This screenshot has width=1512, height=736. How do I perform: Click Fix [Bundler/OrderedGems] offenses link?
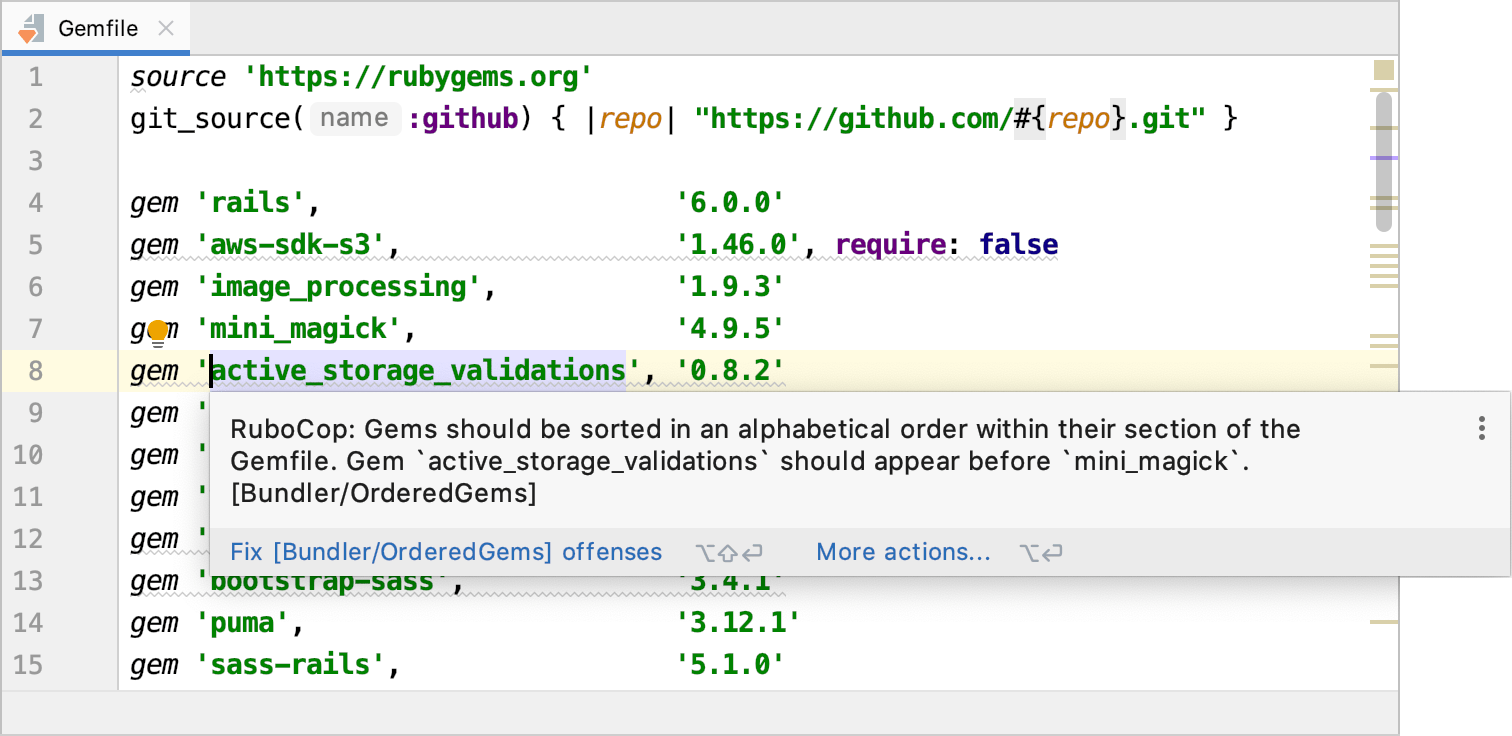click(x=446, y=552)
